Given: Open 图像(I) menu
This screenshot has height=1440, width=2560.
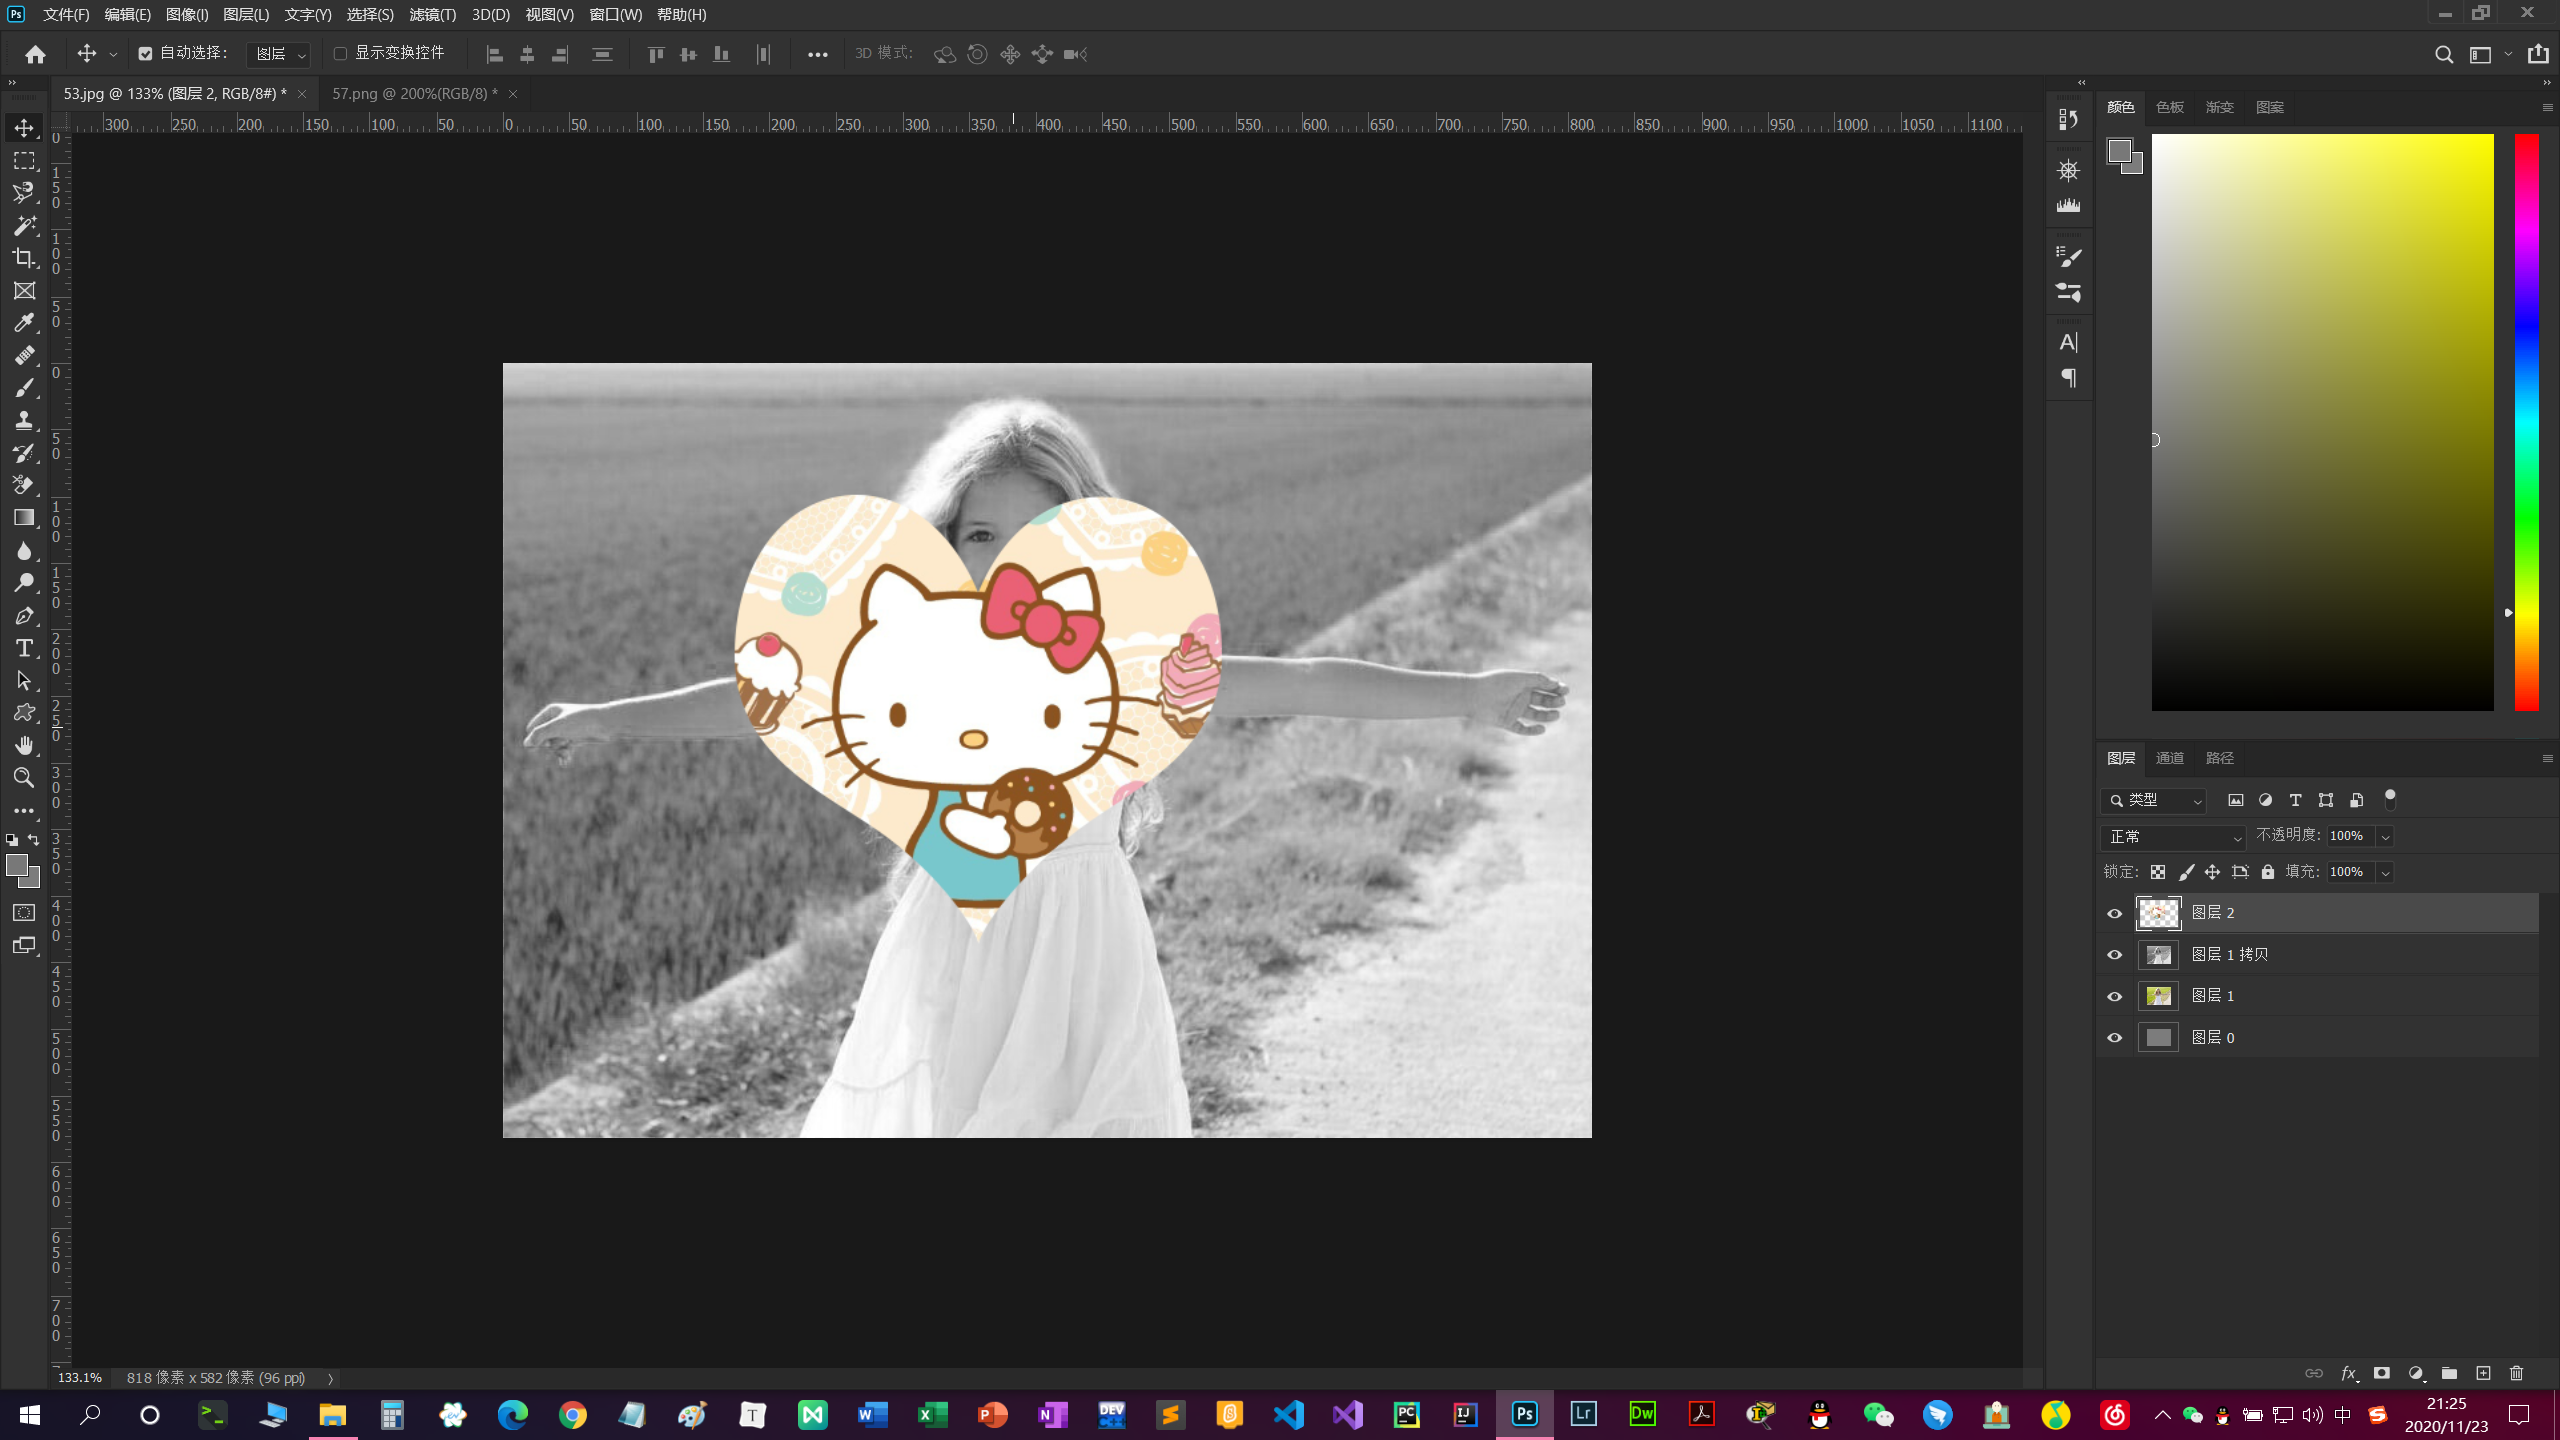Looking at the screenshot, I should pos(187,14).
